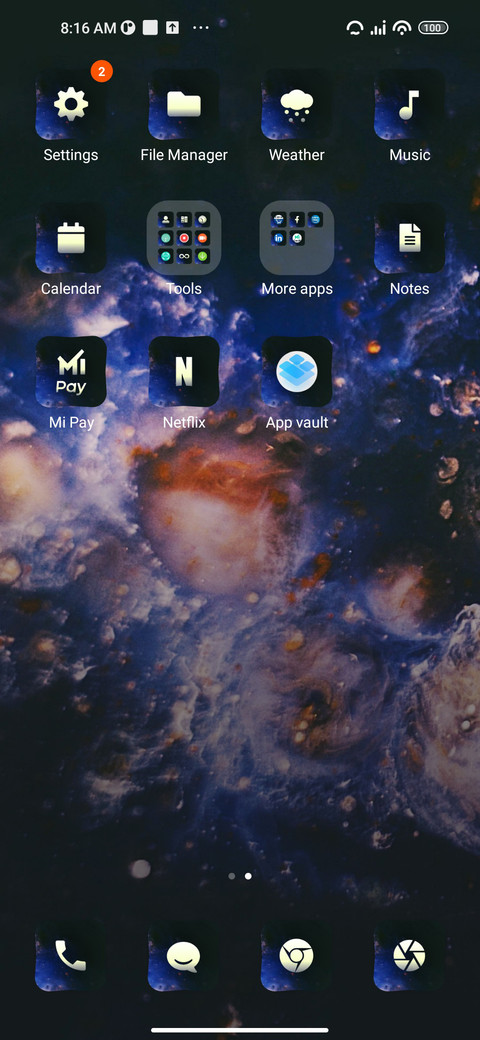The height and width of the screenshot is (1040, 480).
Task: Open the Phone dialer in dock
Action: pyautogui.click(x=71, y=956)
